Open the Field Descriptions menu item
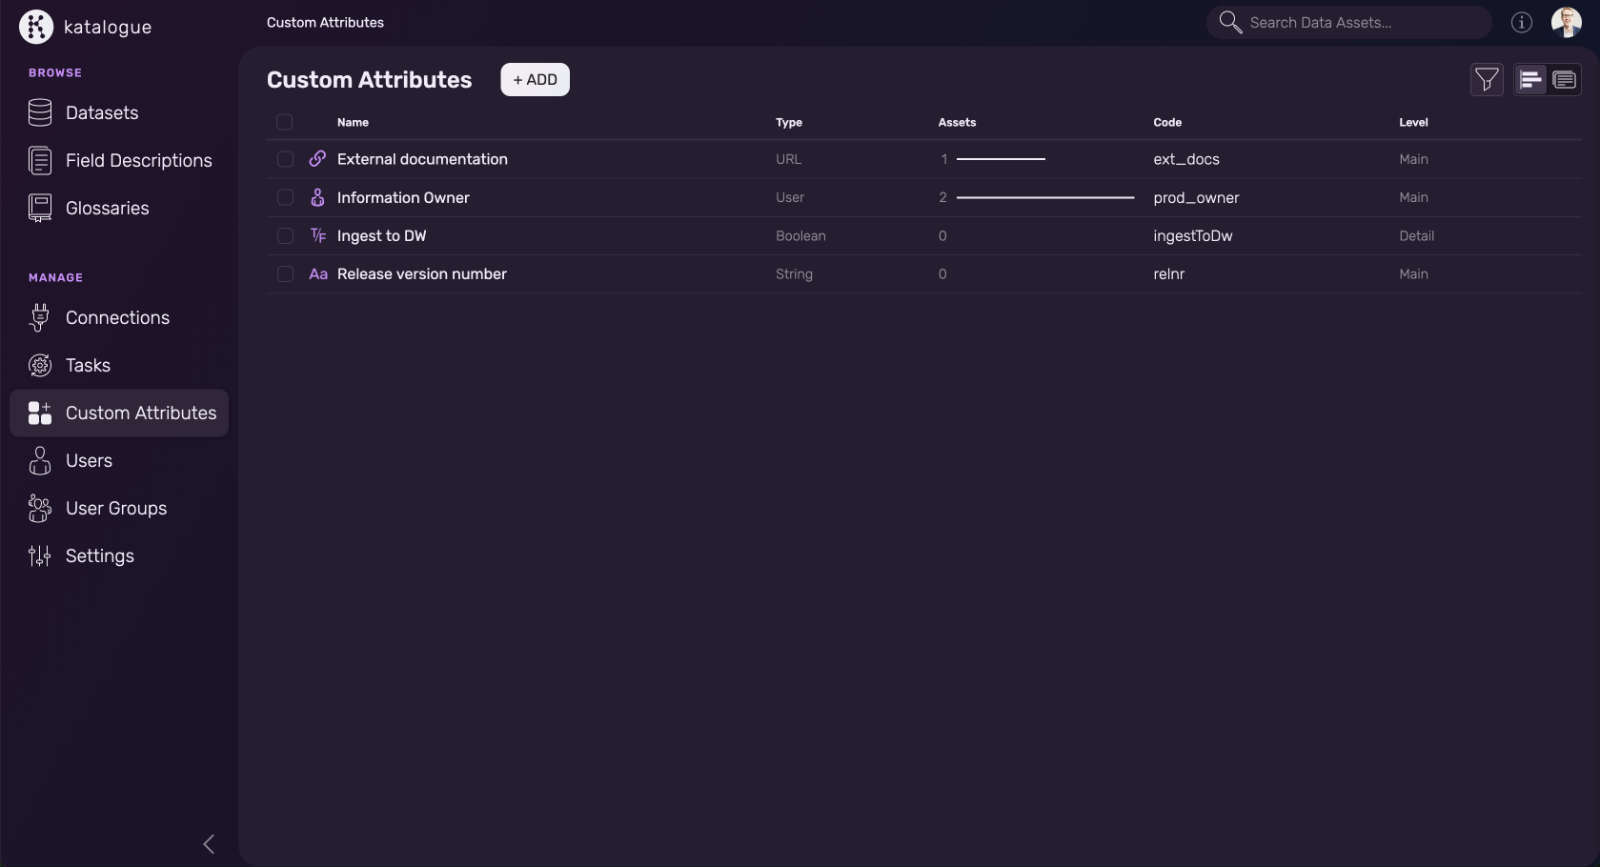 coord(119,160)
